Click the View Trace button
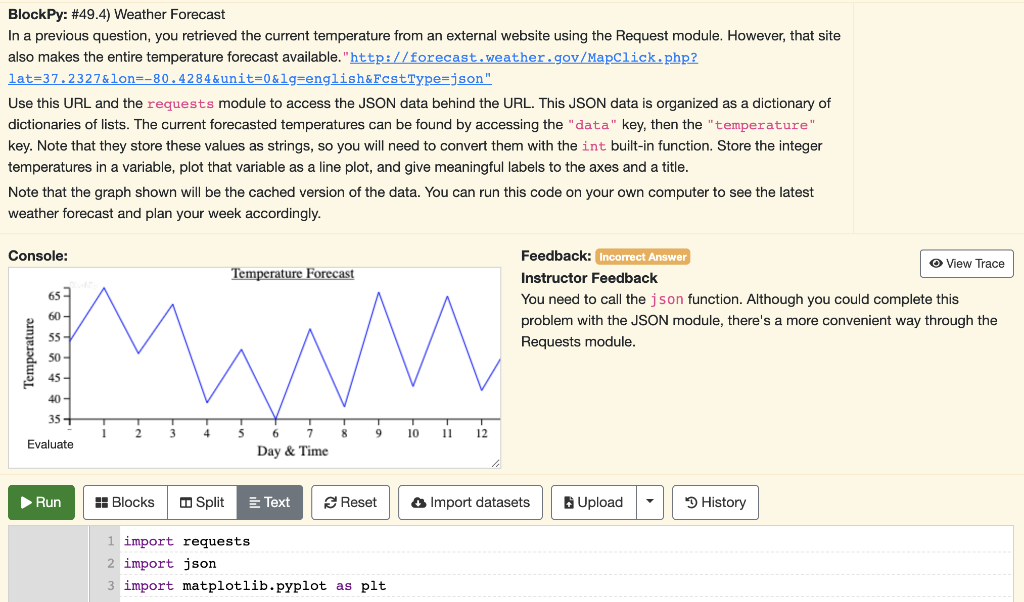Viewport: 1024px width, 602px height. pos(966,263)
